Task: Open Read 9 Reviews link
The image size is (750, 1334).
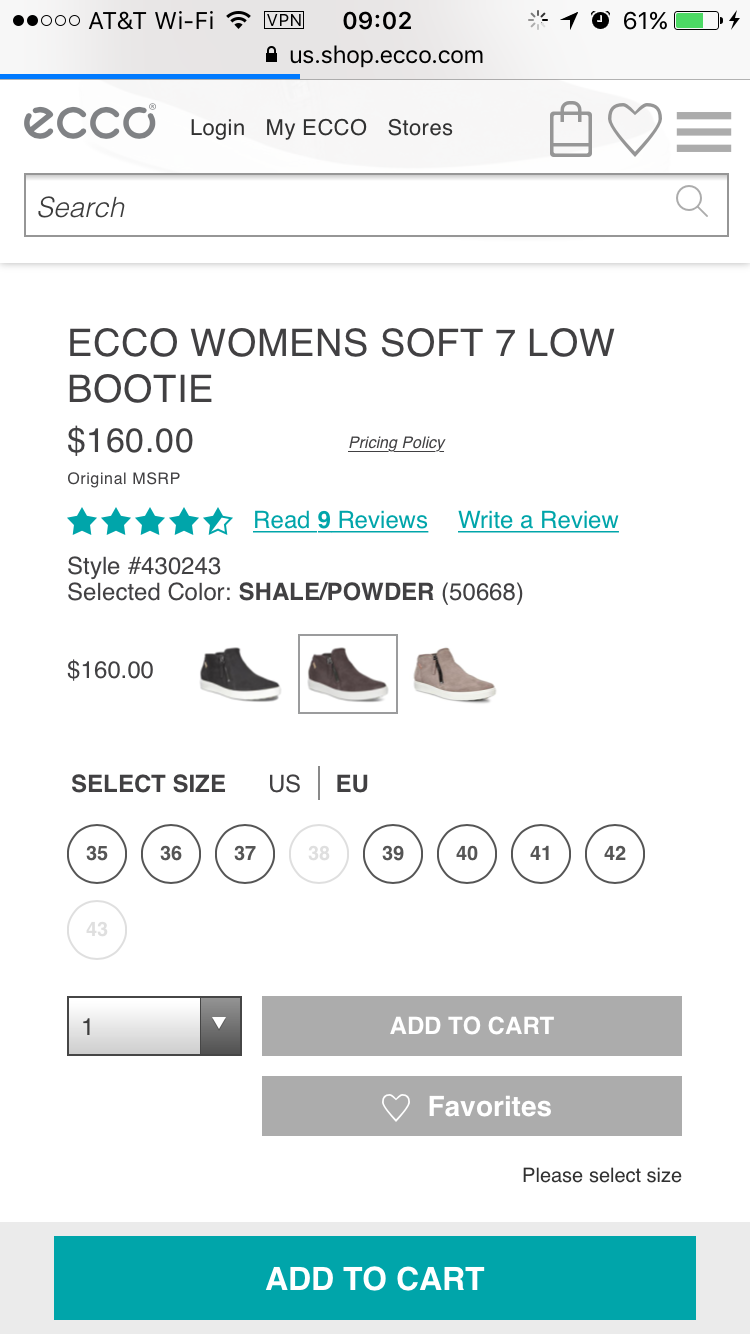Action: (340, 520)
